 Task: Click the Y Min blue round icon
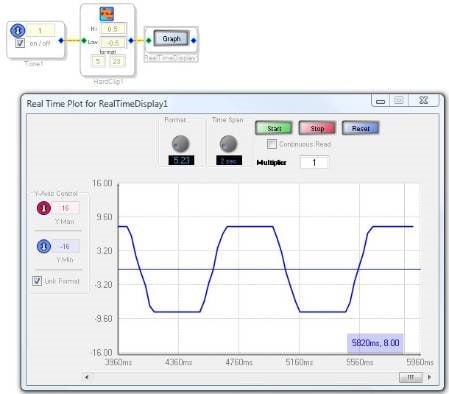pyautogui.click(x=44, y=246)
